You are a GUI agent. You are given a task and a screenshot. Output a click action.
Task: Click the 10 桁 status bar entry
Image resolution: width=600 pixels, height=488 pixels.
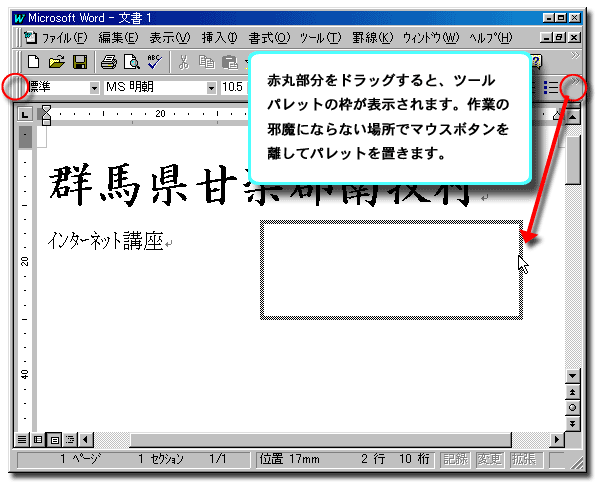click(414, 459)
